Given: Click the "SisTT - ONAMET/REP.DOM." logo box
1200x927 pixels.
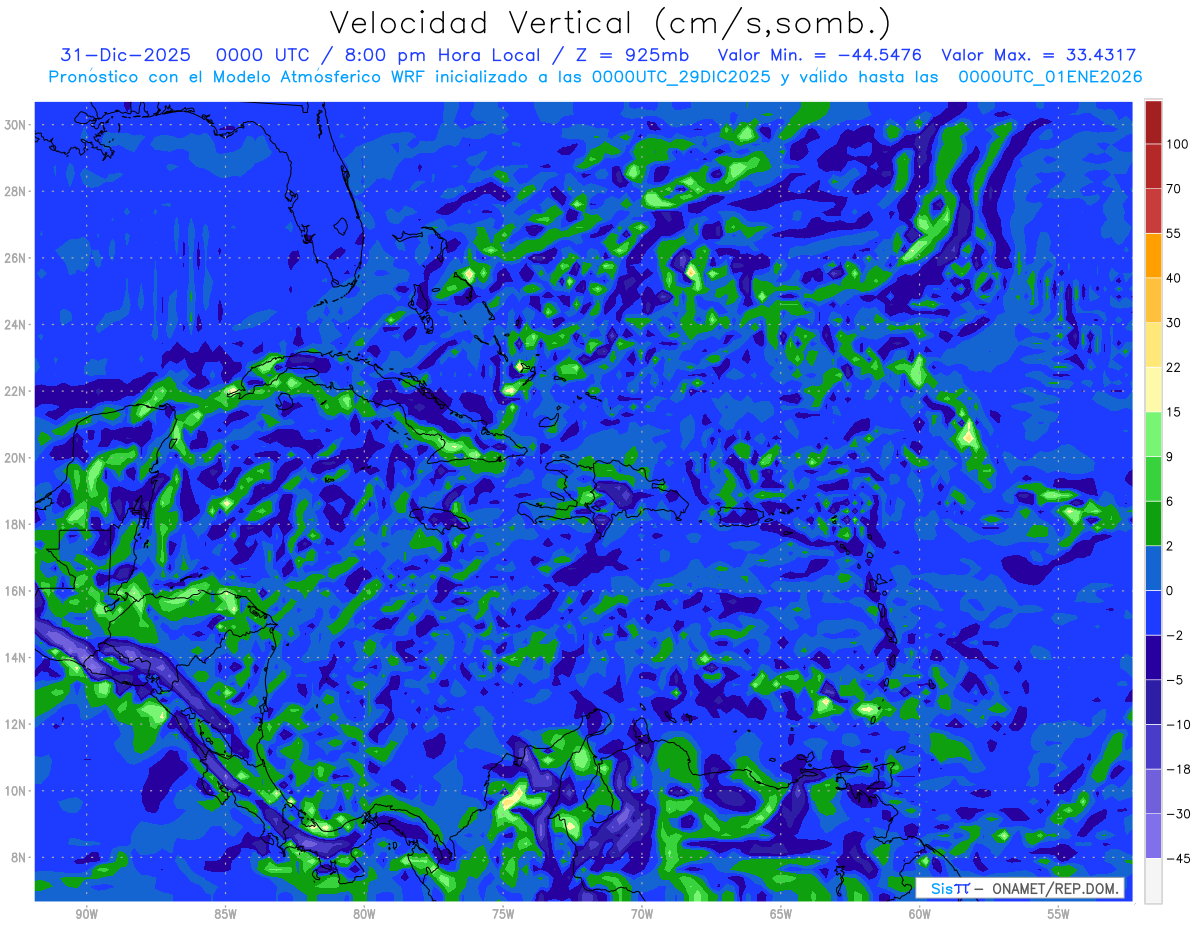Looking at the screenshot, I should (1020, 888).
